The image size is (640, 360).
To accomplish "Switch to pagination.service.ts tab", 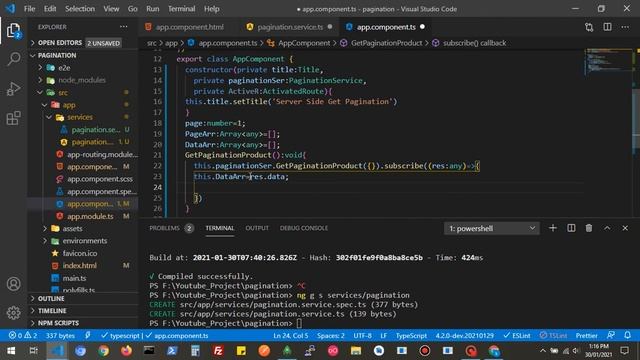I will (290, 27).
